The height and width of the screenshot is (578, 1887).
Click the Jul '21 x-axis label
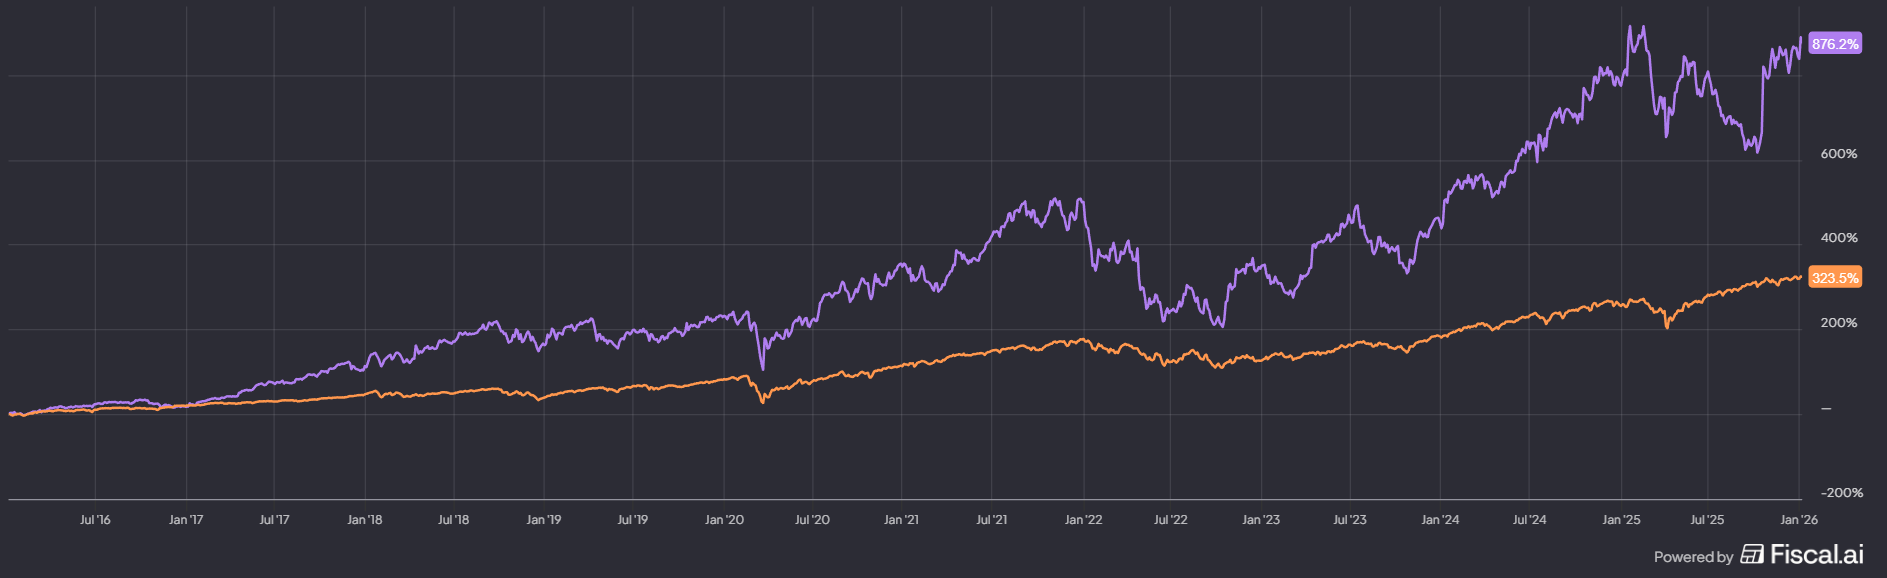click(991, 520)
